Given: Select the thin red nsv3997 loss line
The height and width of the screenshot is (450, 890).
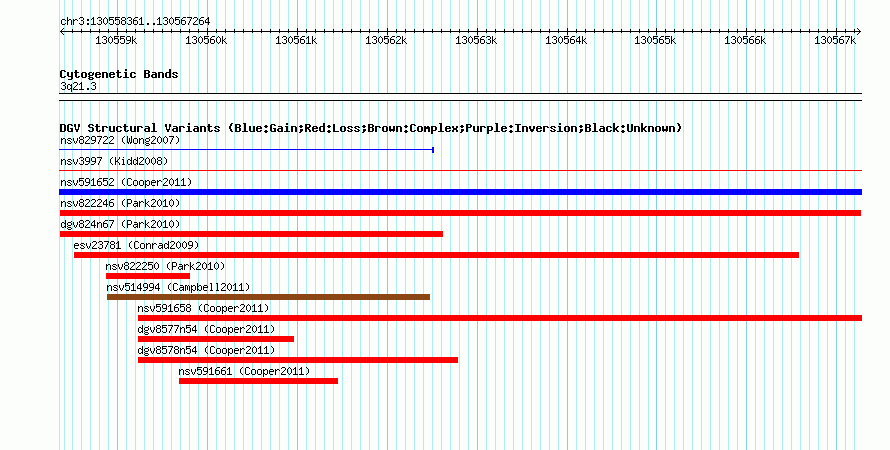Looking at the screenshot, I should [461, 170].
